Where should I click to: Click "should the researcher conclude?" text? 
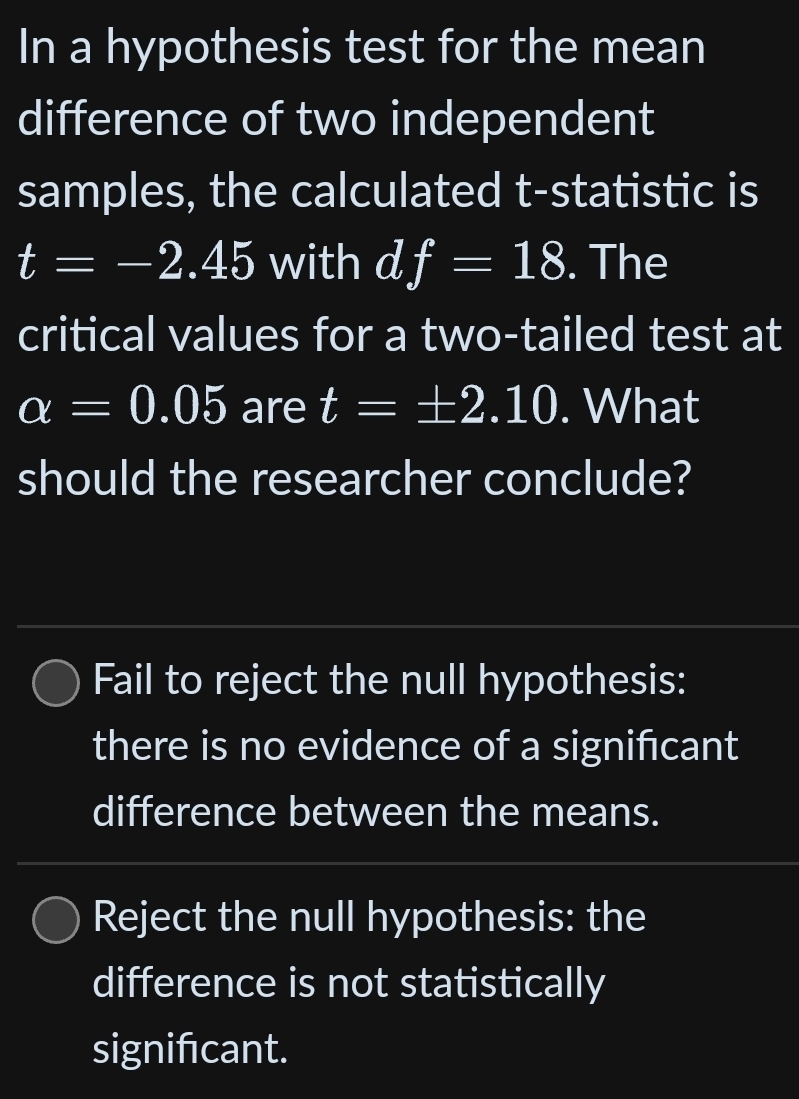[x=355, y=479]
